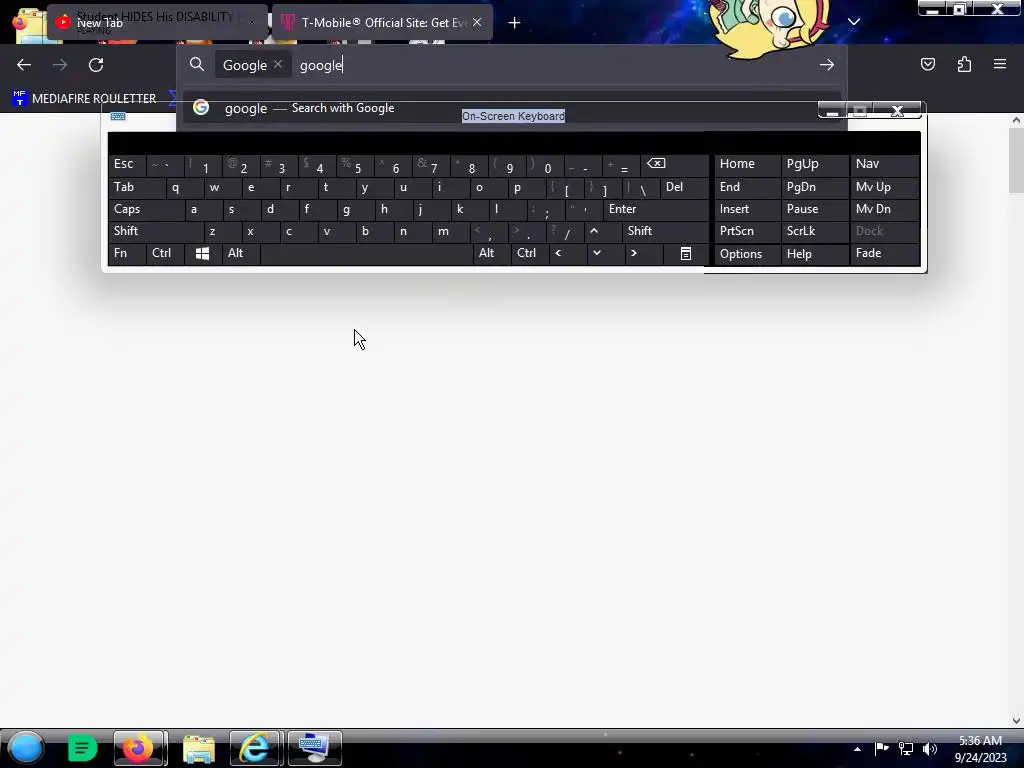
Task: Open a new tab with plus icon
Action: (515, 23)
